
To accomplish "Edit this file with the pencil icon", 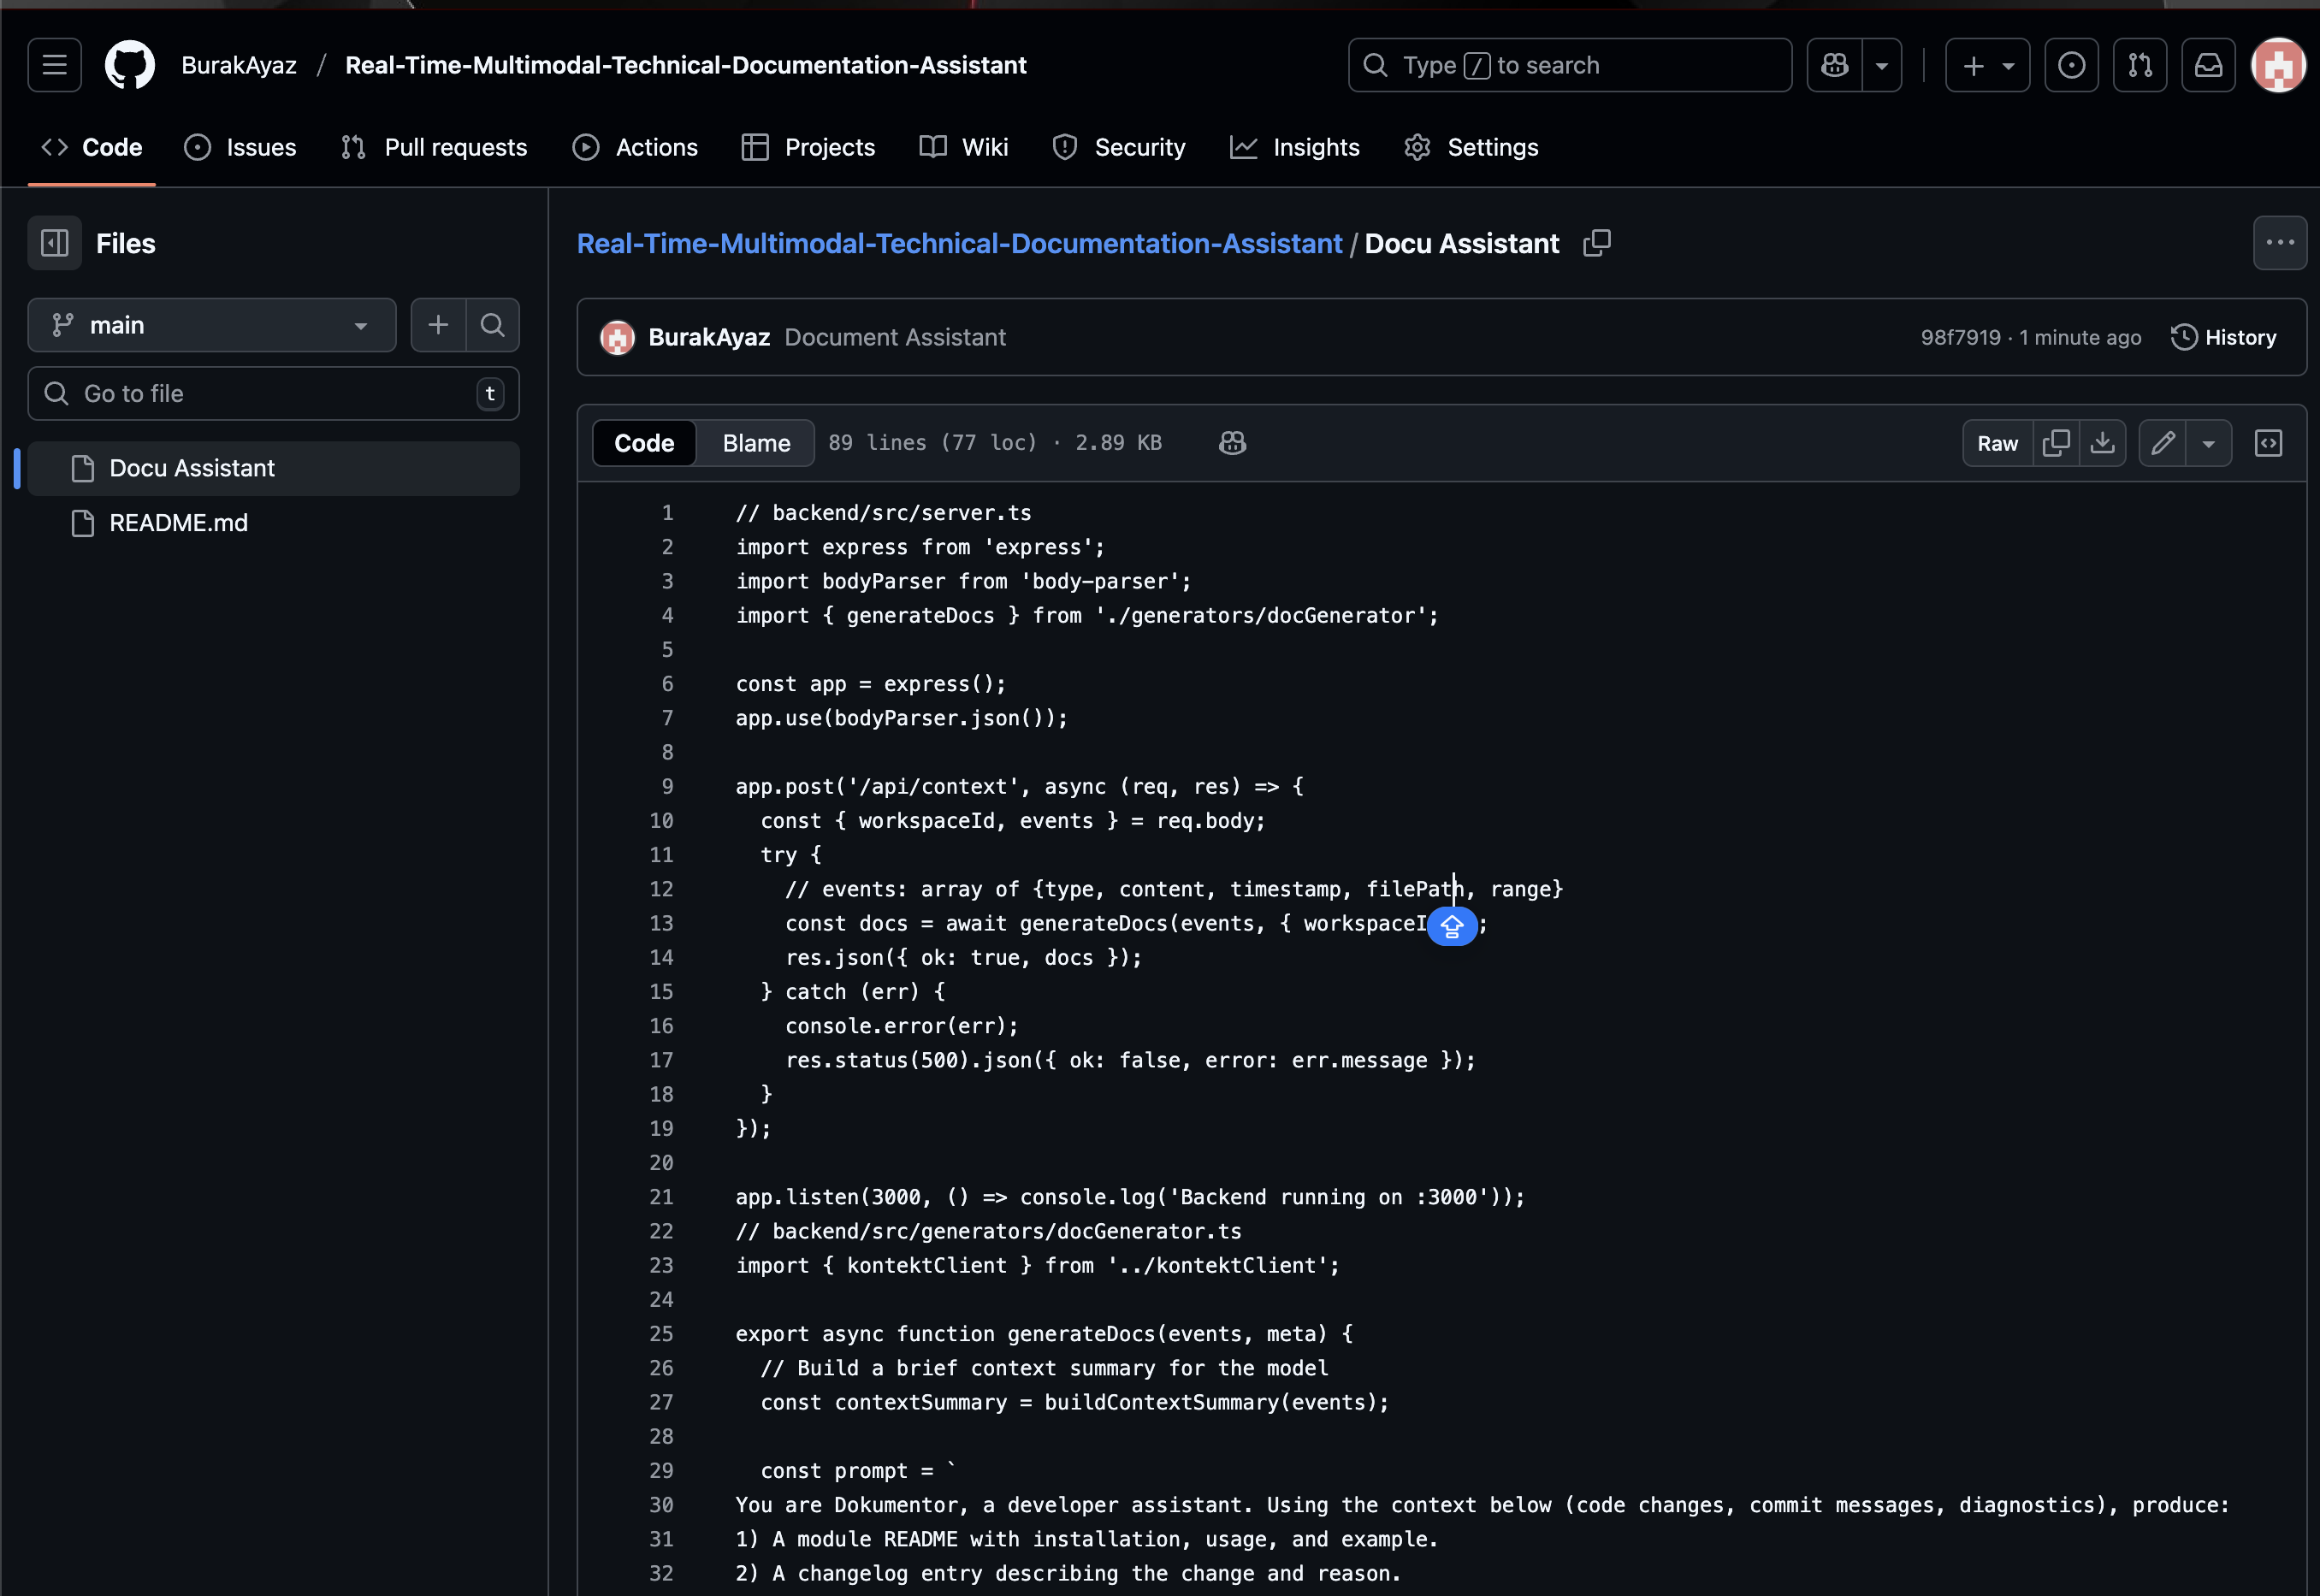I will [2163, 443].
